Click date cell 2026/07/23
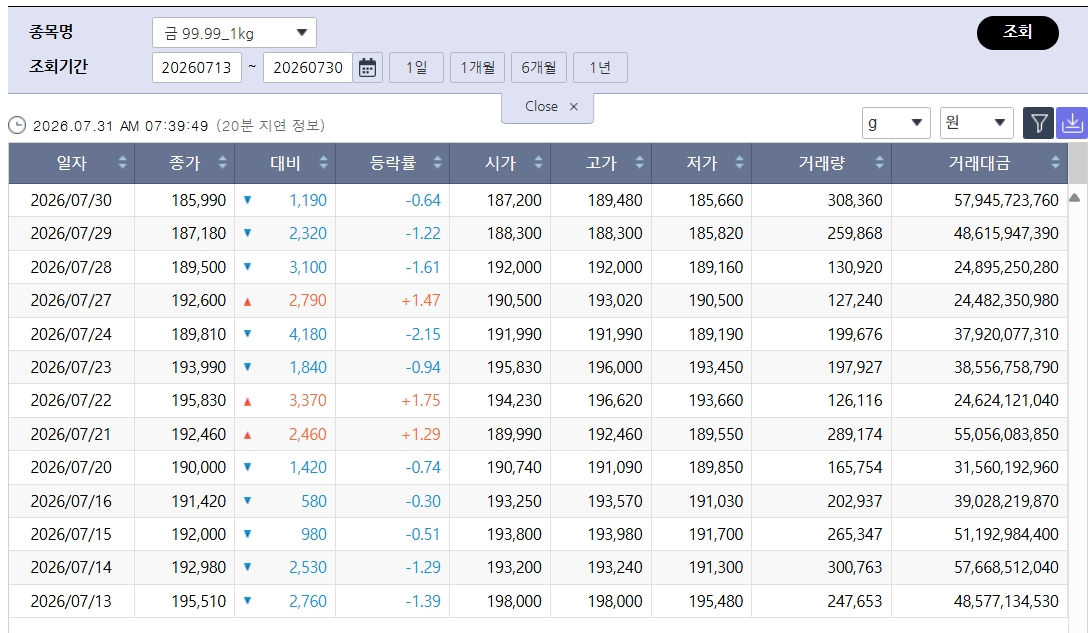Viewport: 1088px width, 633px height. point(71,367)
